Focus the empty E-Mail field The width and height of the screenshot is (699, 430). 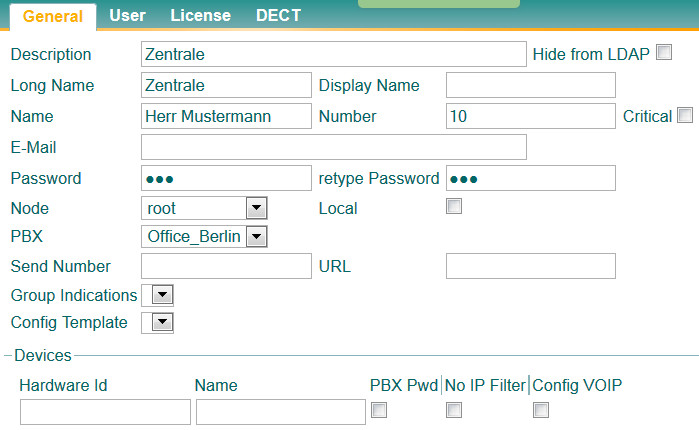[334, 147]
